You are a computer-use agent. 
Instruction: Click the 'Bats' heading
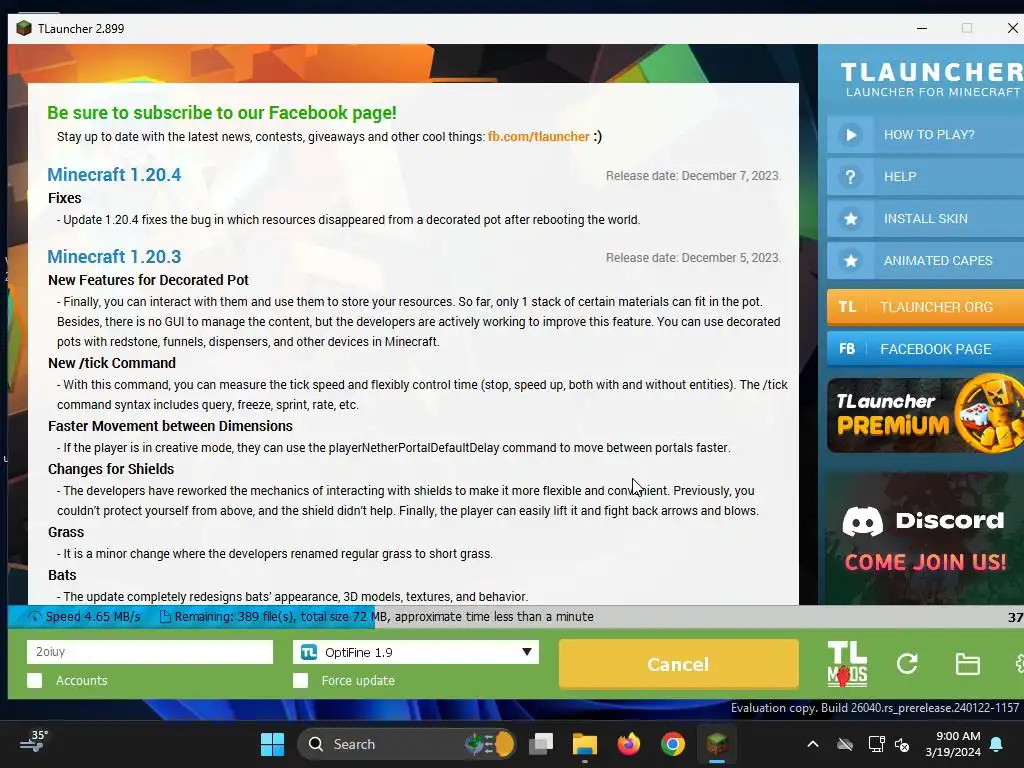click(62, 575)
